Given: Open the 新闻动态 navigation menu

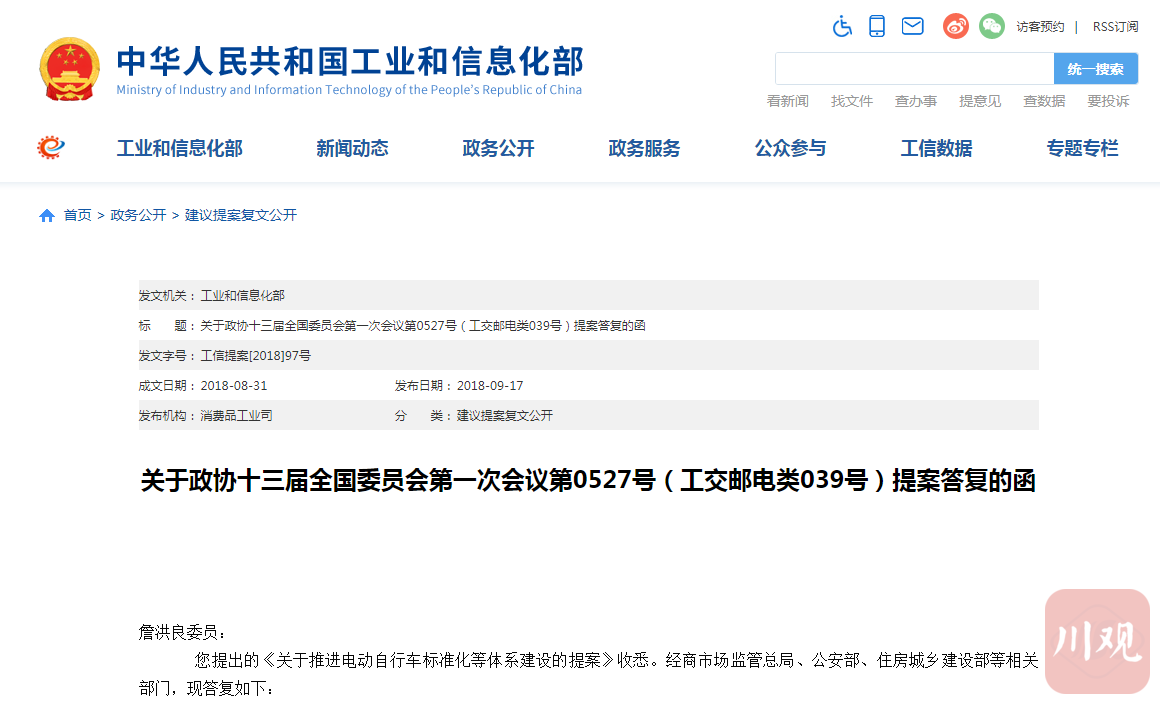Looking at the screenshot, I should (352, 149).
